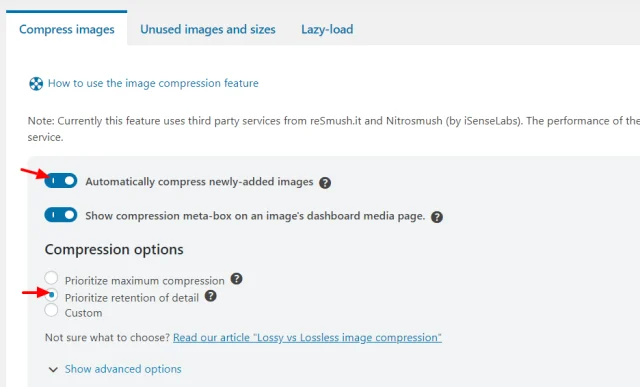Open the Lazy-load tab
Viewport: 640px width, 387px height.
pyautogui.click(x=327, y=29)
